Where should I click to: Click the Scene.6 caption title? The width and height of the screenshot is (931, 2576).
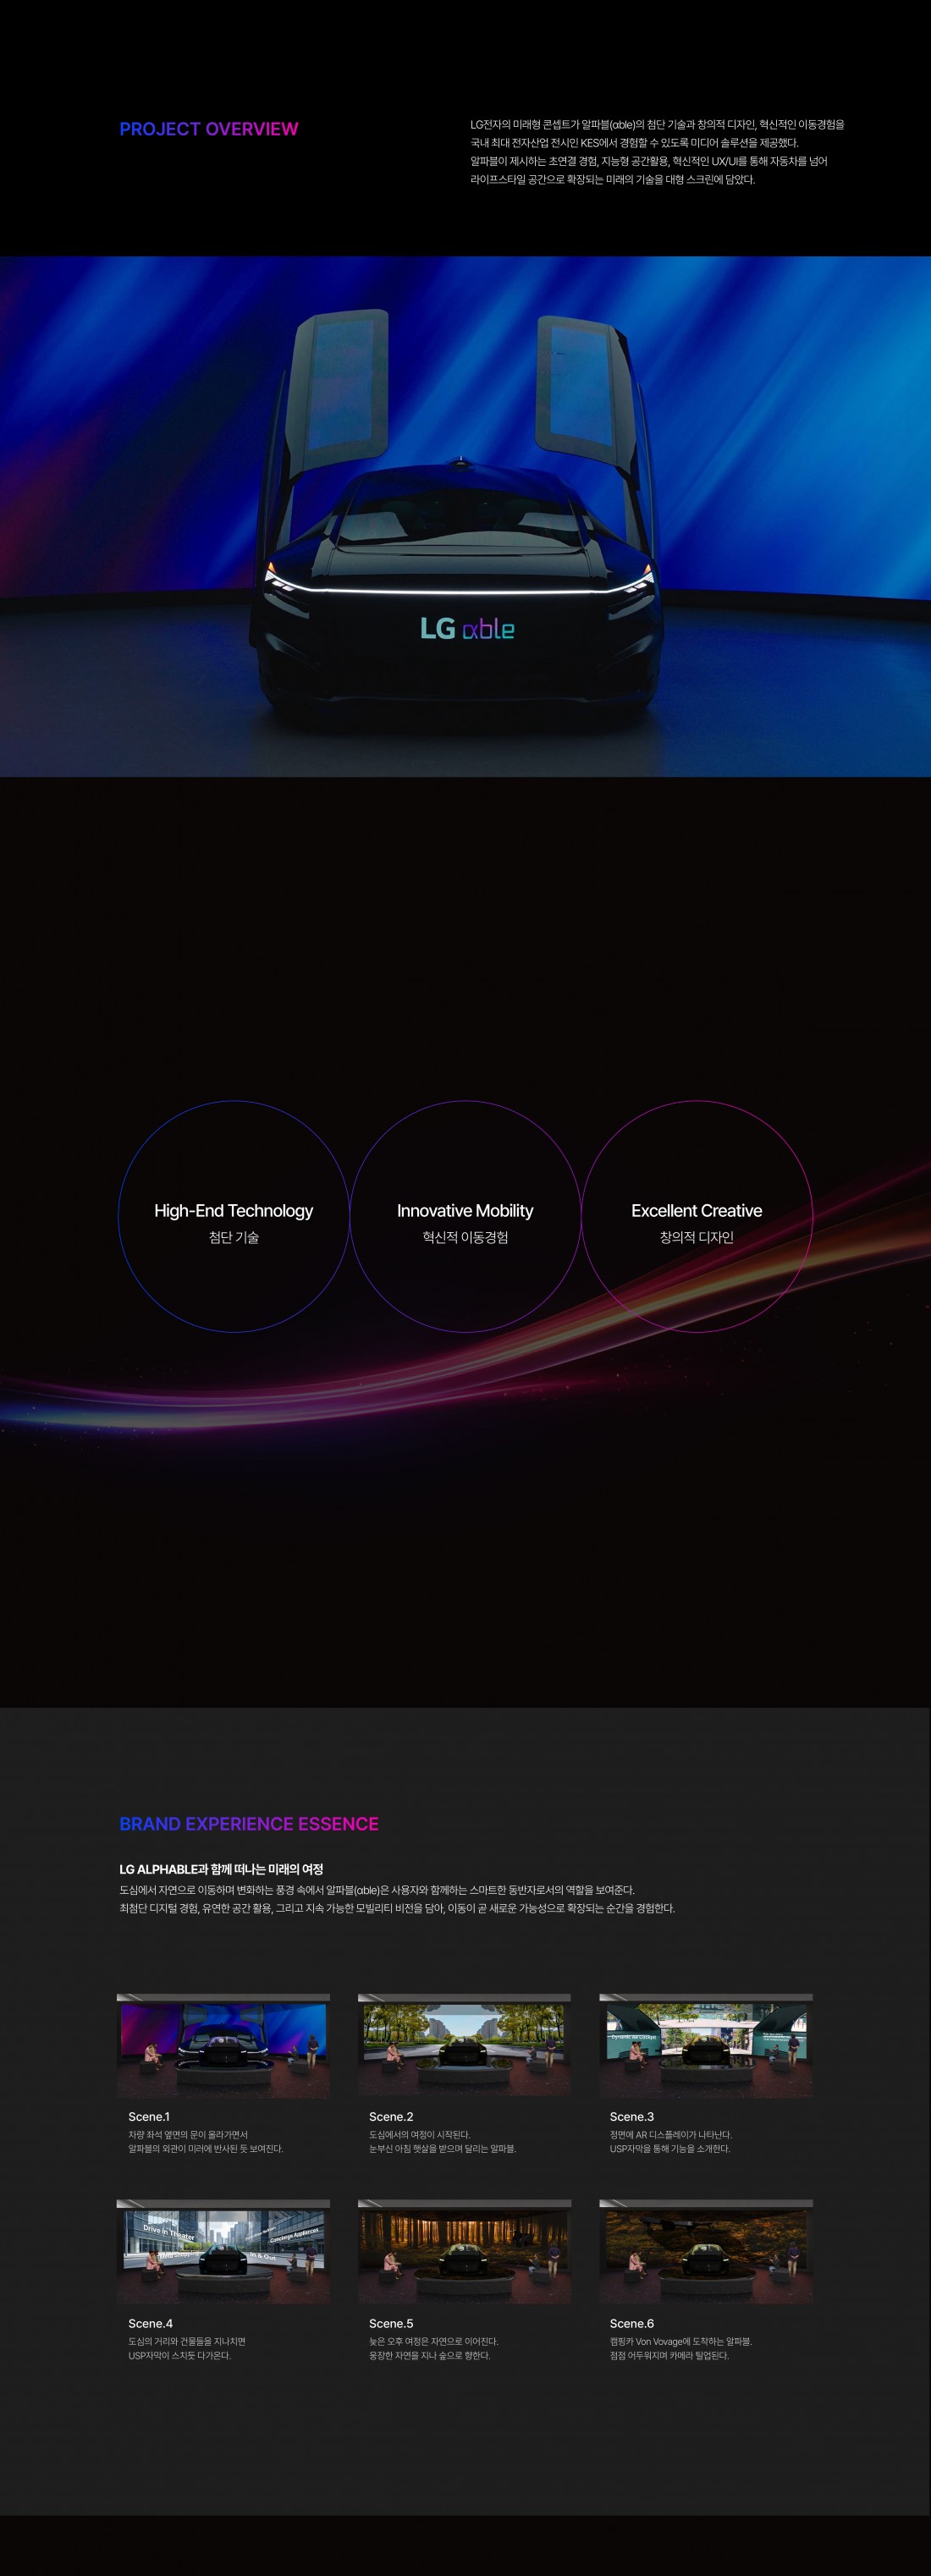(631, 2323)
